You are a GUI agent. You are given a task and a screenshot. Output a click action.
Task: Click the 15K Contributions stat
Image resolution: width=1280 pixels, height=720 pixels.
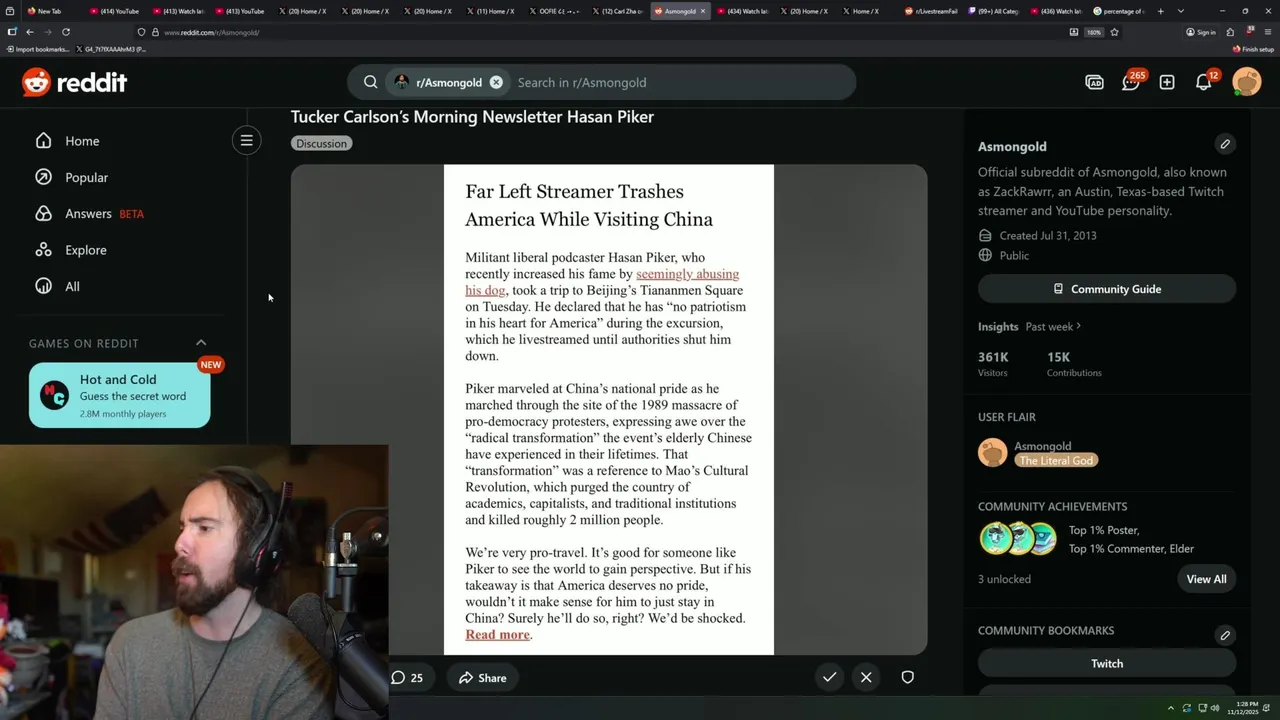tap(1074, 363)
